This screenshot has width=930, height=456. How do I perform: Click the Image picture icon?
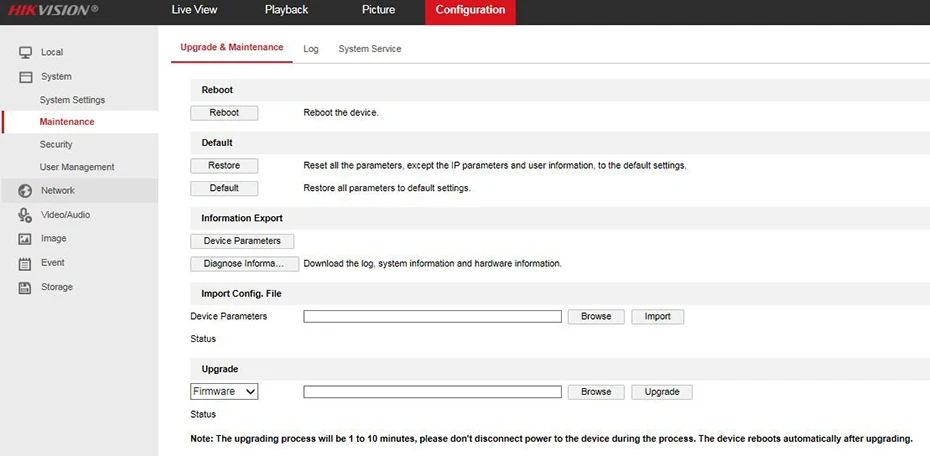point(25,239)
